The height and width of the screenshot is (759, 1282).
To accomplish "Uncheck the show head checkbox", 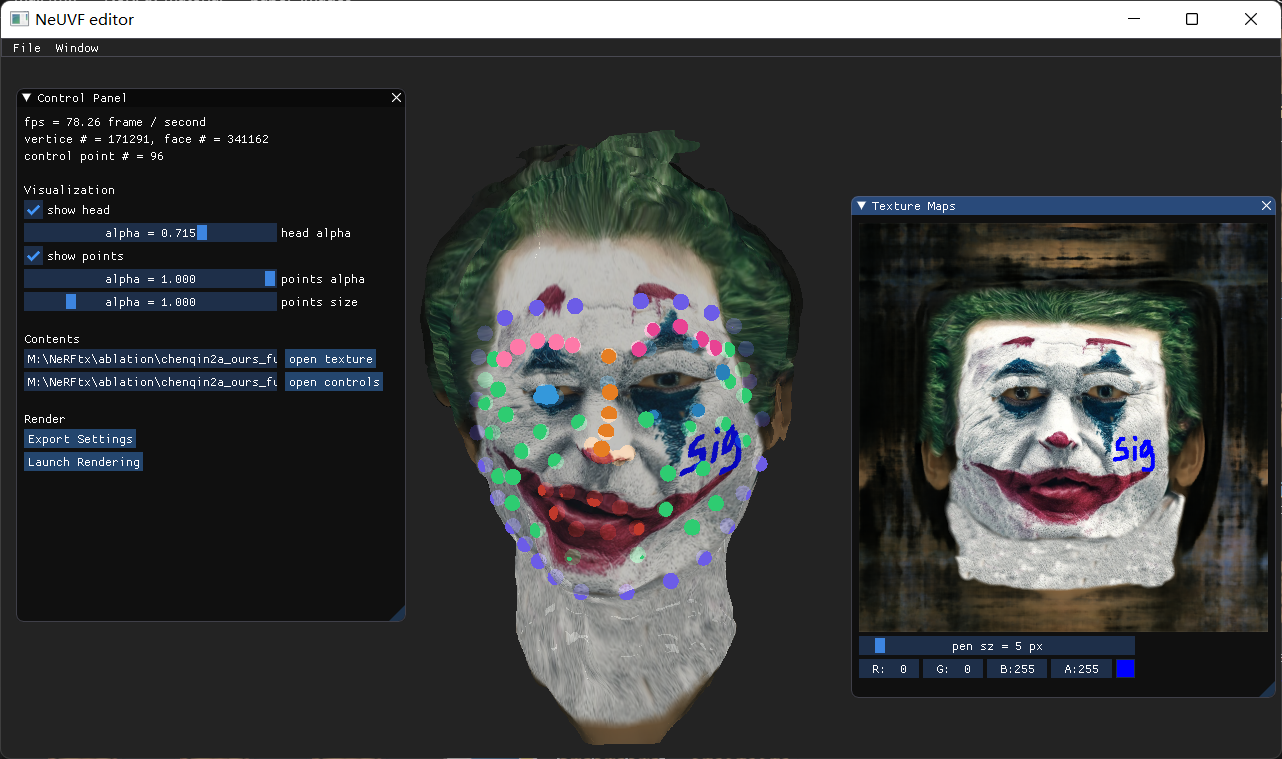I will [34, 210].
